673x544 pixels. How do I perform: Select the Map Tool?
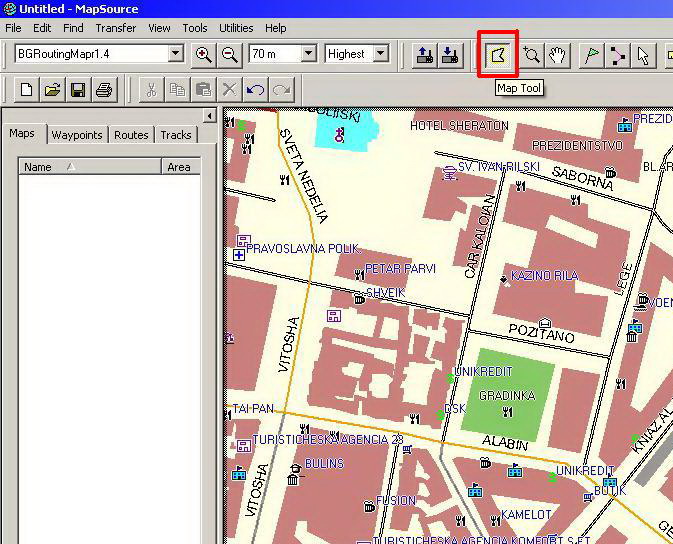tap(498, 55)
